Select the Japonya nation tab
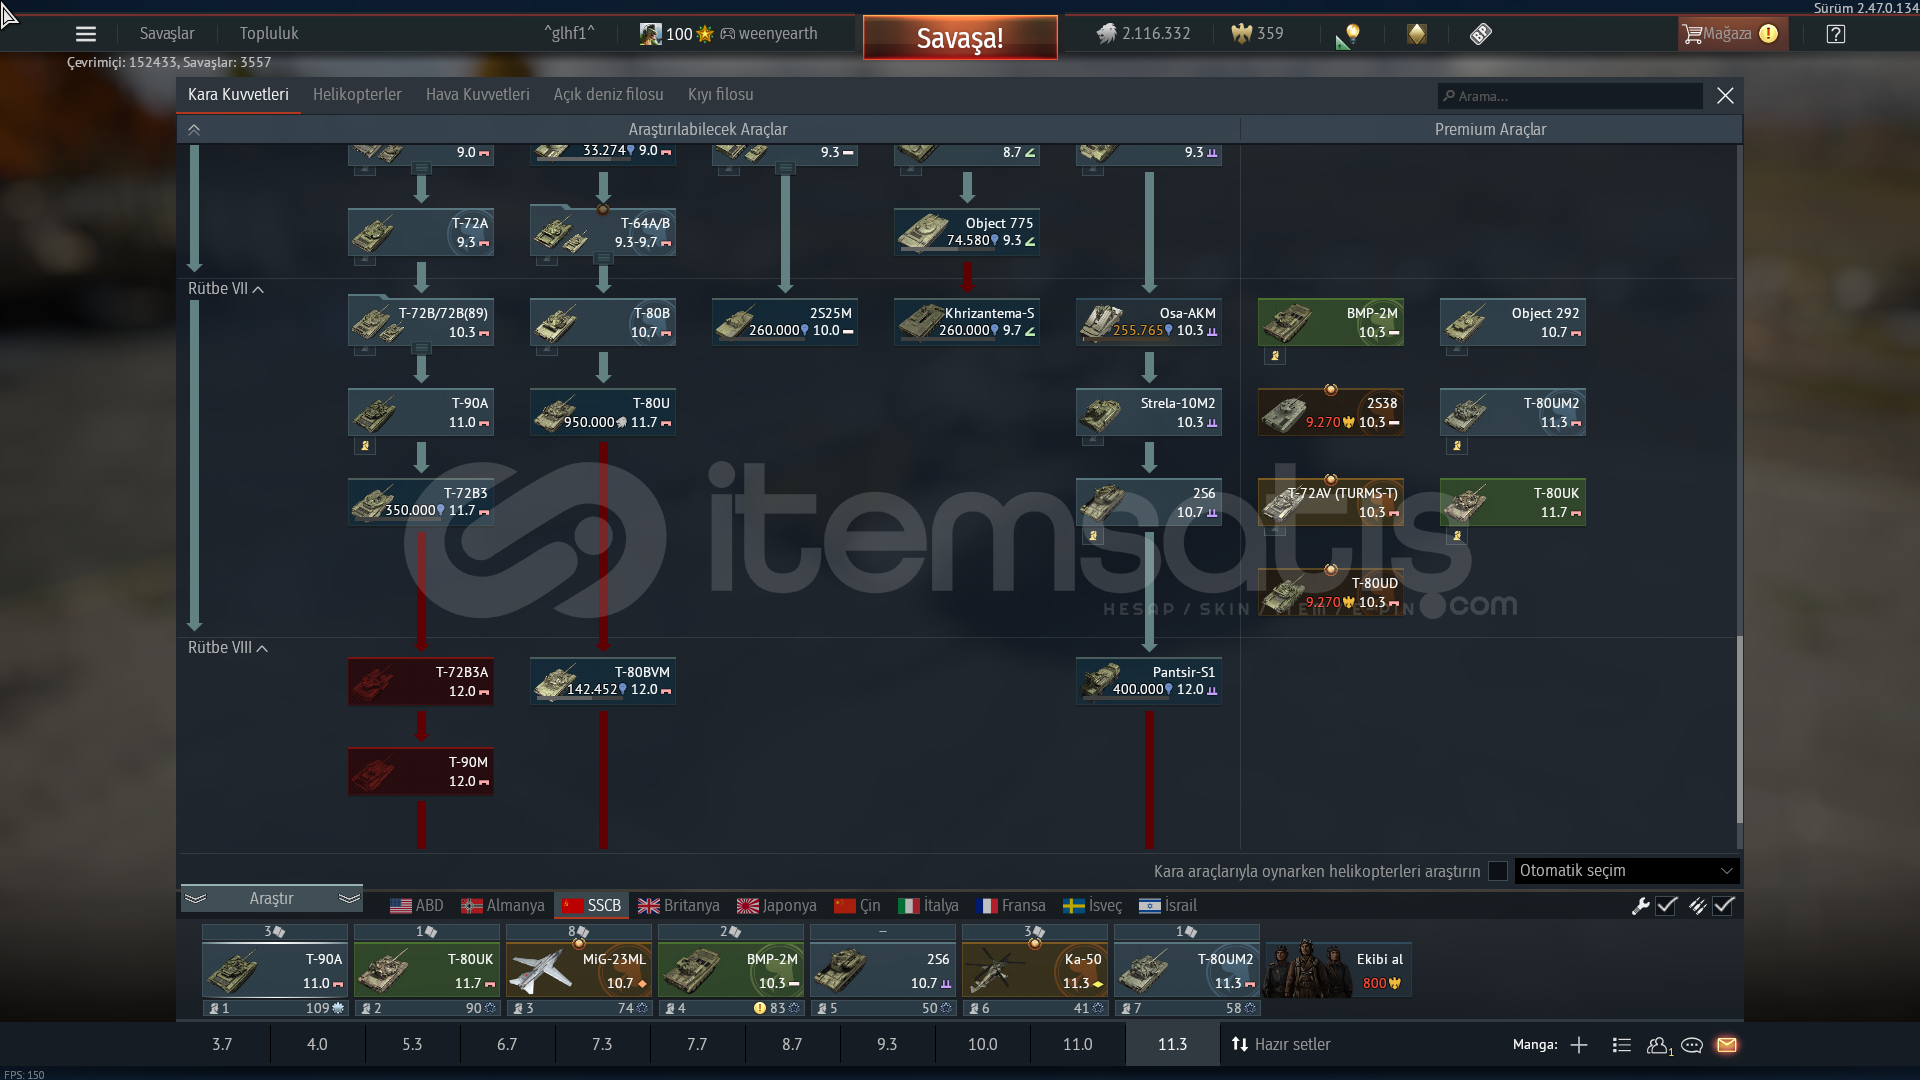1920x1080 pixels. (777, 906)
